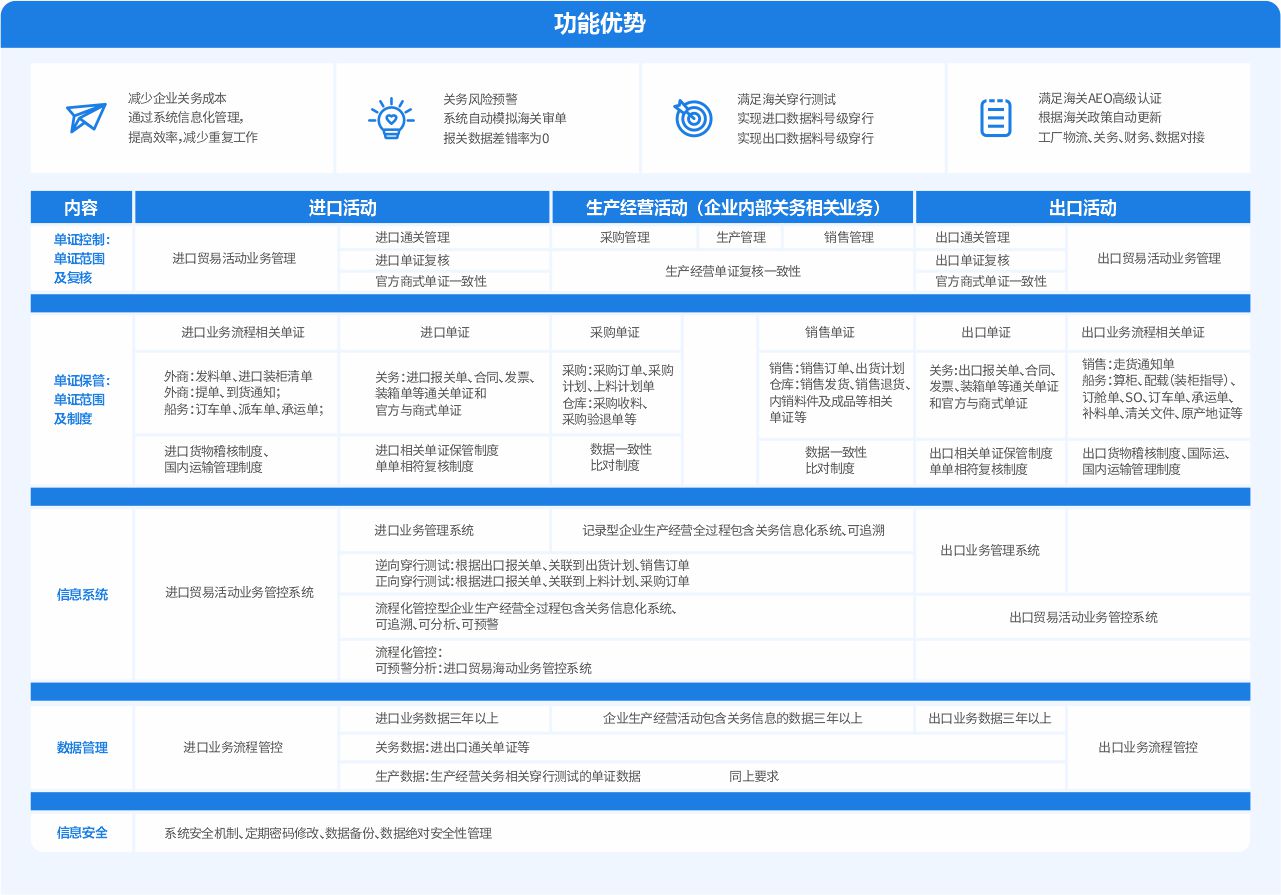
Task: Click the 记录型企业生产经营全过程 cell
Action: coord(733,530)
